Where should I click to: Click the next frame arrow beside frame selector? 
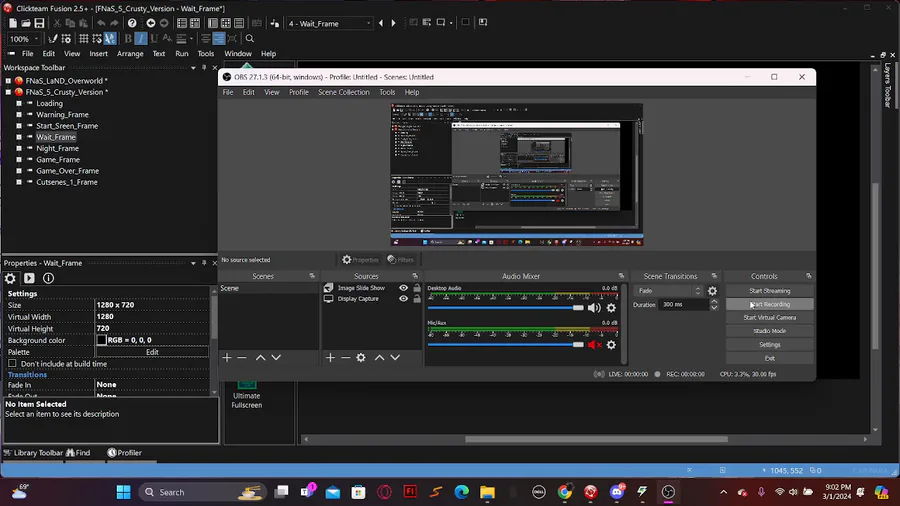(393, 23)
